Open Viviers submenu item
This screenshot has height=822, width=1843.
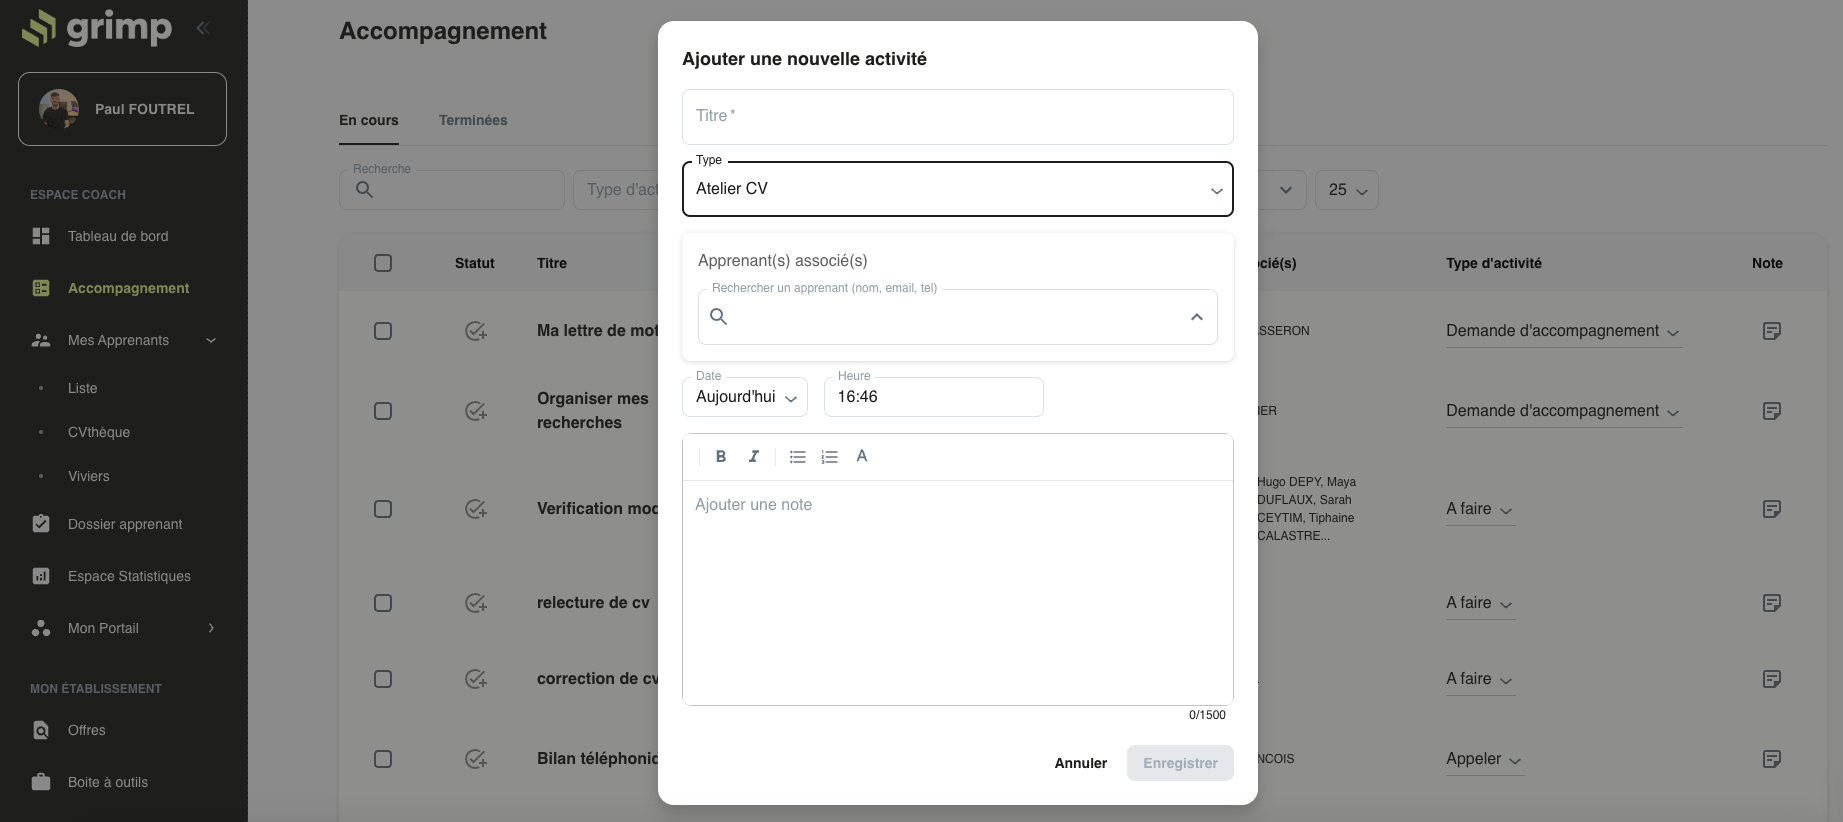89,476
